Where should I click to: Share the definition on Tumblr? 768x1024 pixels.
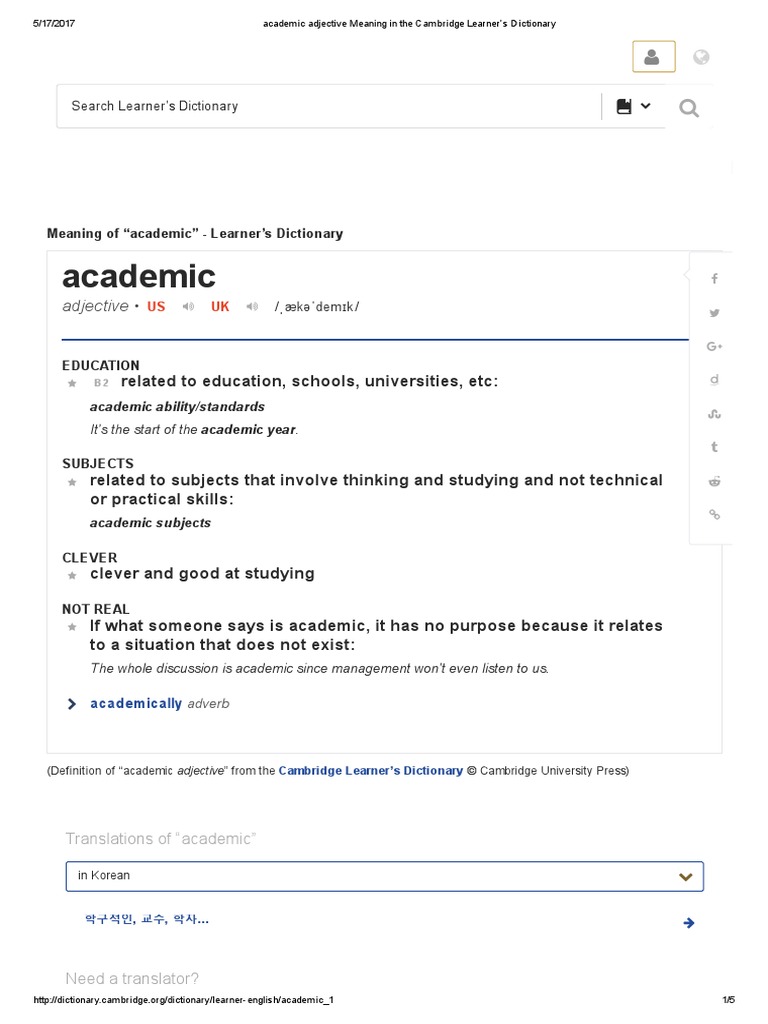pyautogui.click(x=714, y=447)
